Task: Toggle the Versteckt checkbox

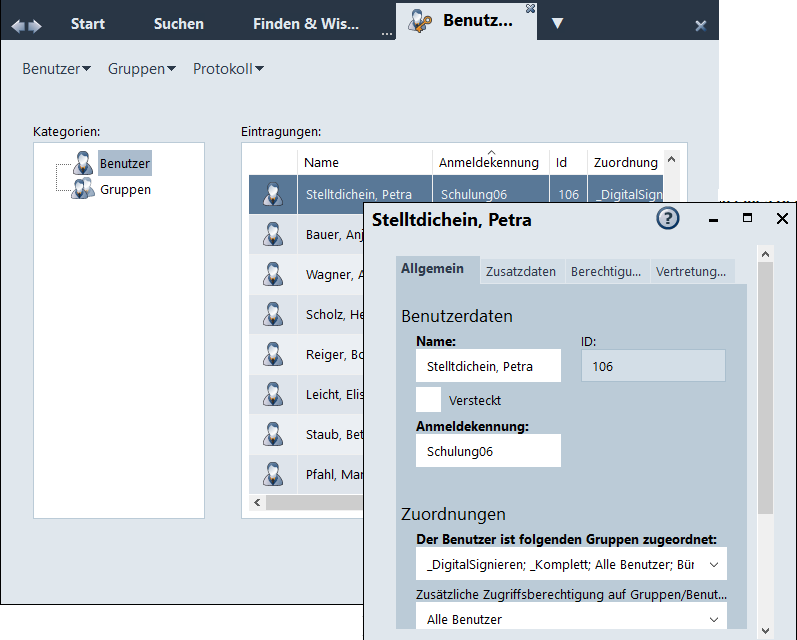Action: [x=428, y=400]
